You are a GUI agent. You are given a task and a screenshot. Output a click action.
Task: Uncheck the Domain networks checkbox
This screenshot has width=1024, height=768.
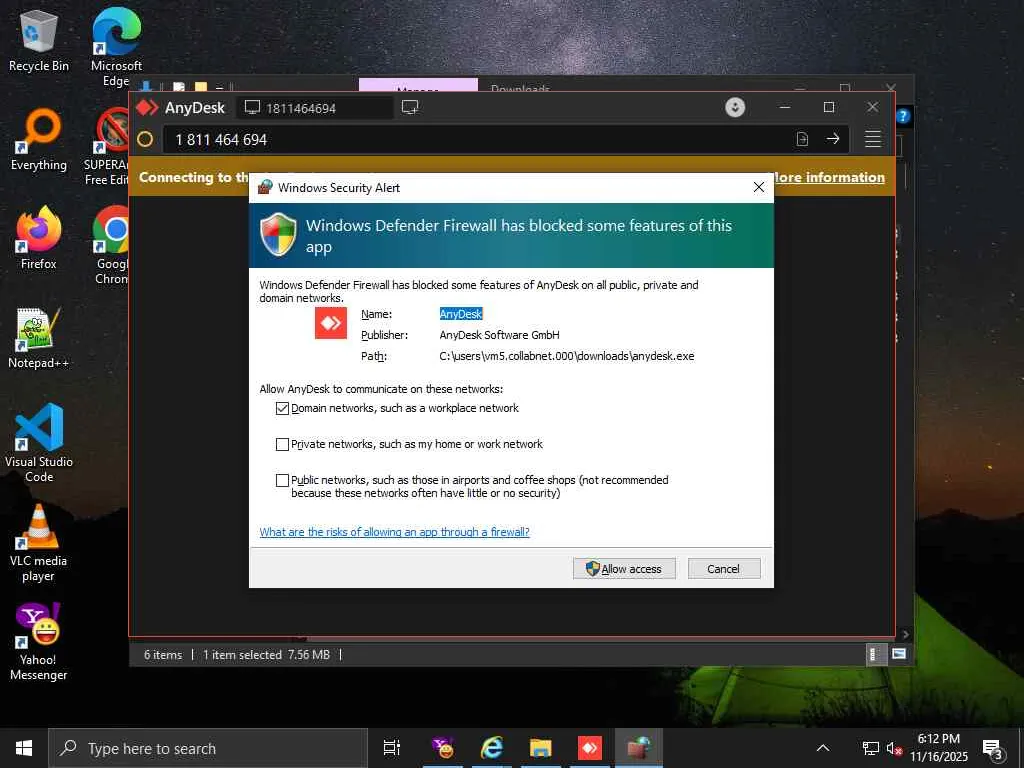click(282, 408)
